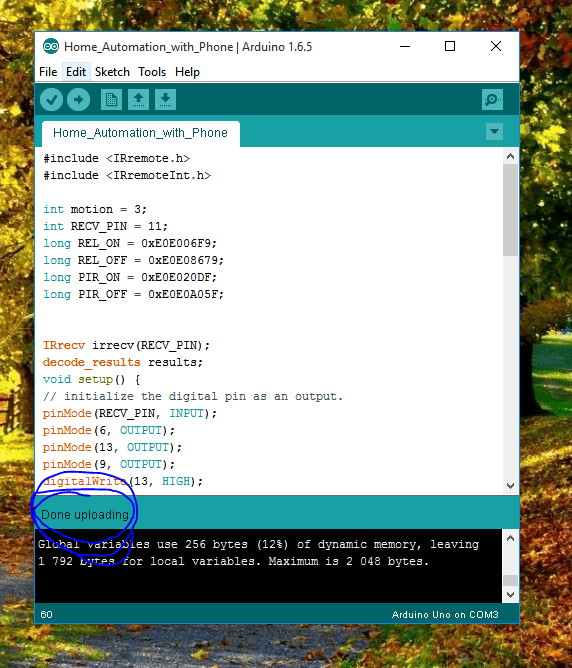The height and width of the screenshot is (668, 572).
Task: Click the line 'digitalWrite(13, HIGH);'
Action: 123,481
